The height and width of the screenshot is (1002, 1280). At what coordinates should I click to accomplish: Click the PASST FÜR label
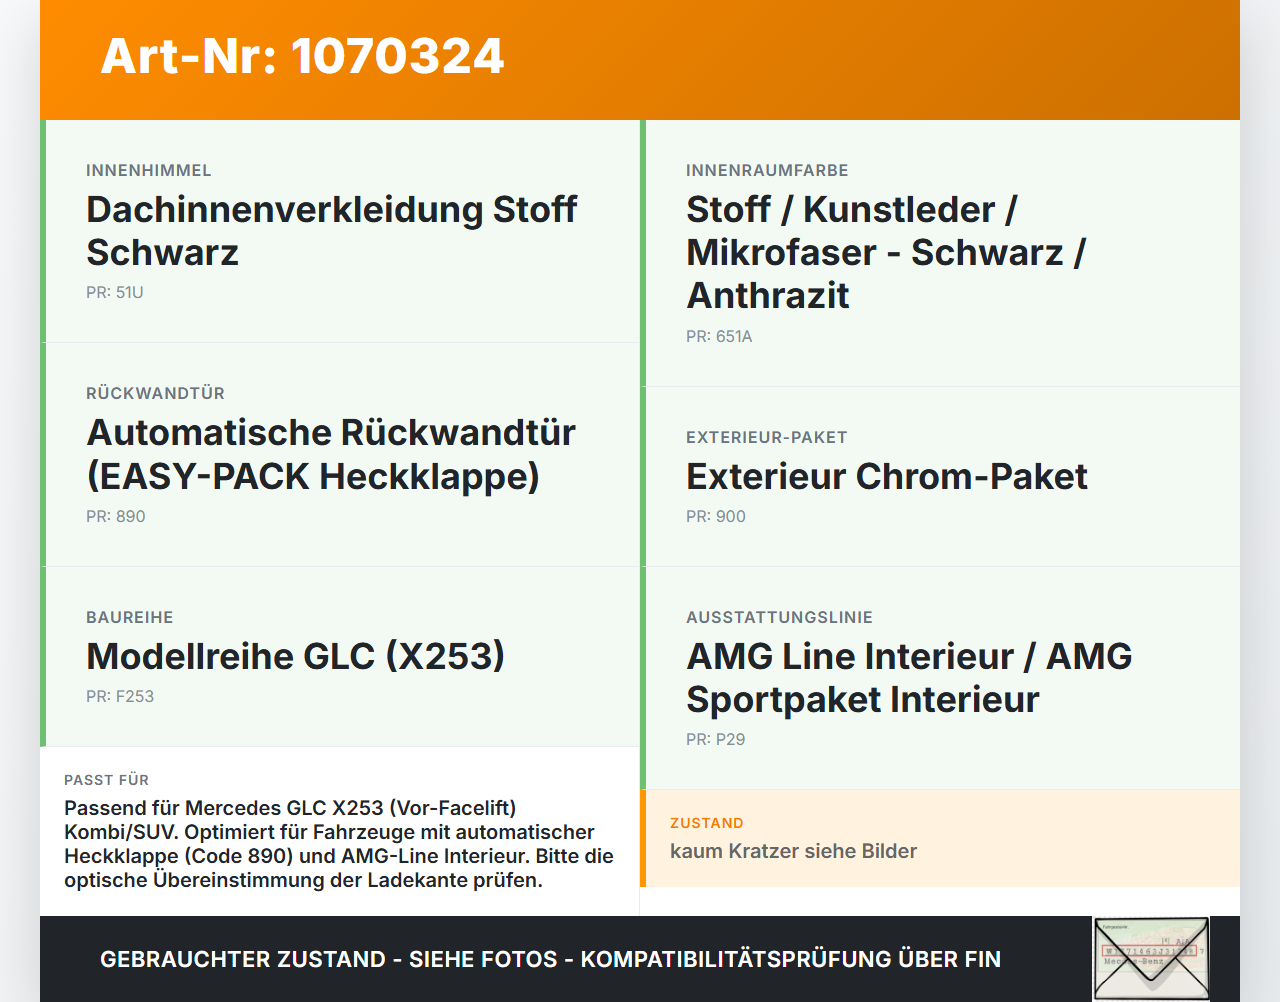click(106, 780)
